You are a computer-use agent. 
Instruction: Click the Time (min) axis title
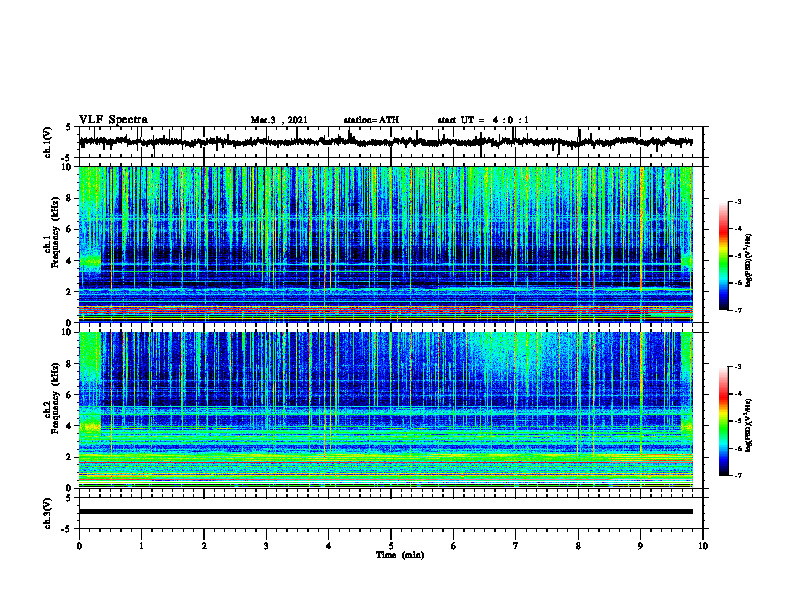coord(400,555)
